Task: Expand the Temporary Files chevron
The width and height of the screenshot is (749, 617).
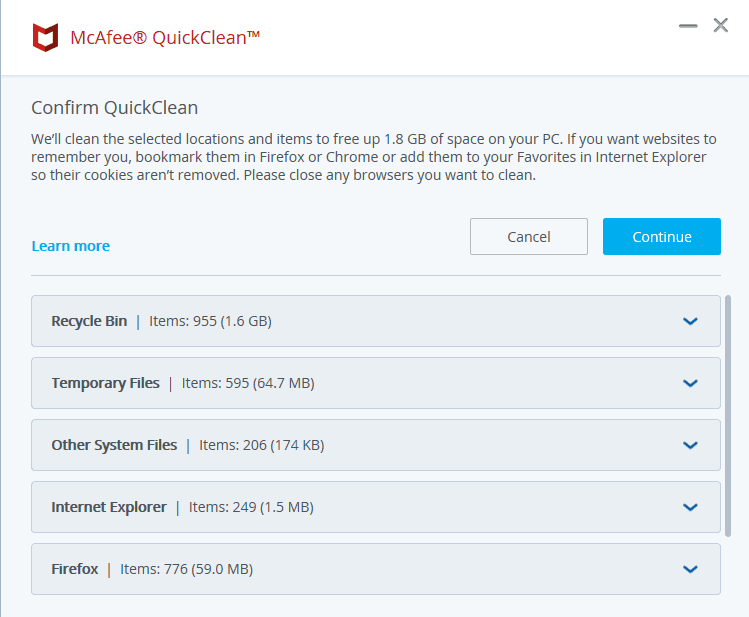Action: (690, 383)
